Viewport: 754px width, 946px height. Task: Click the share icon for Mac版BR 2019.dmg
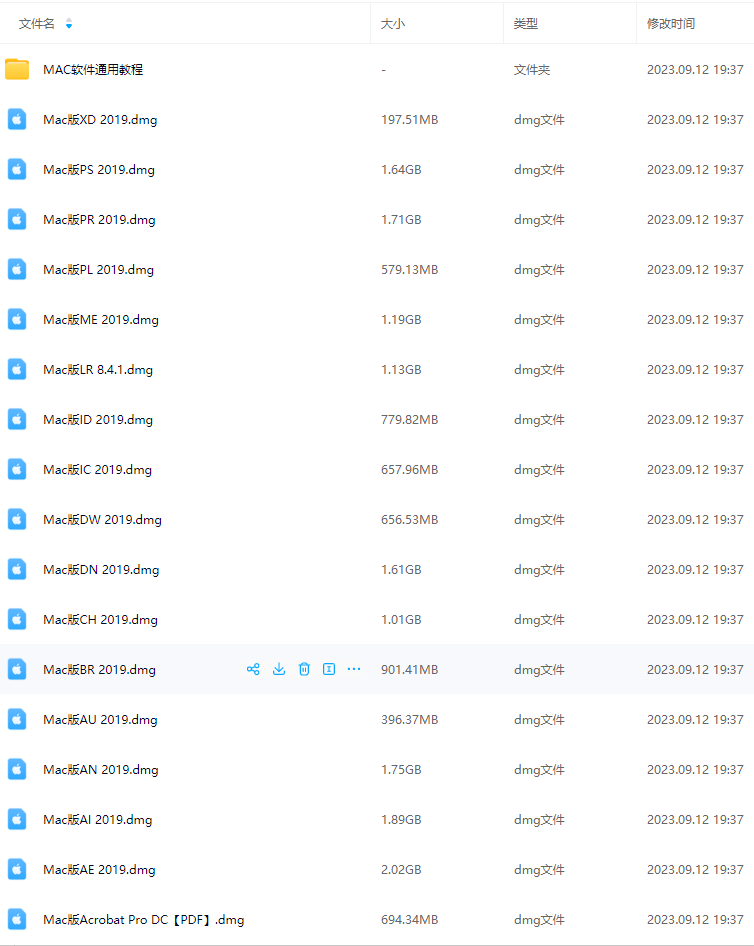pos(253,669)
